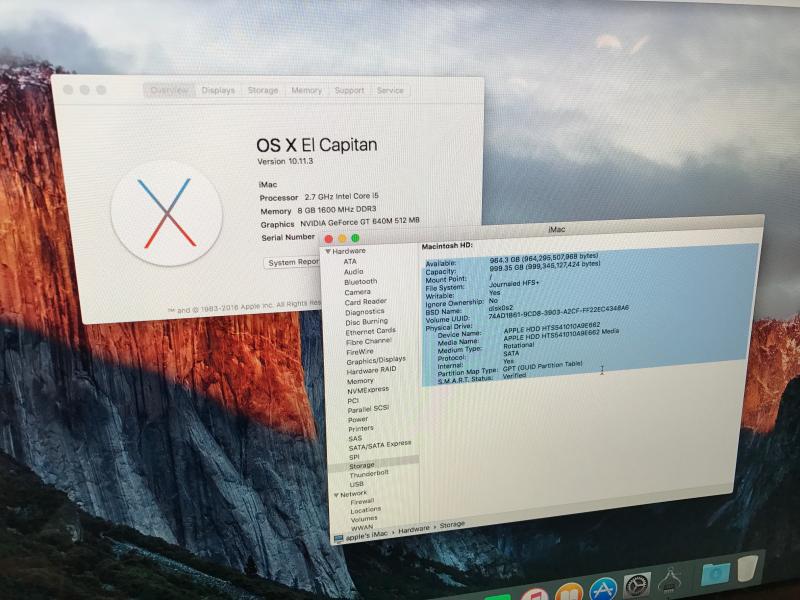Screen dimensions: 800x600
Task: Click "apple's iMac" in the path bar
Action: 366,536
